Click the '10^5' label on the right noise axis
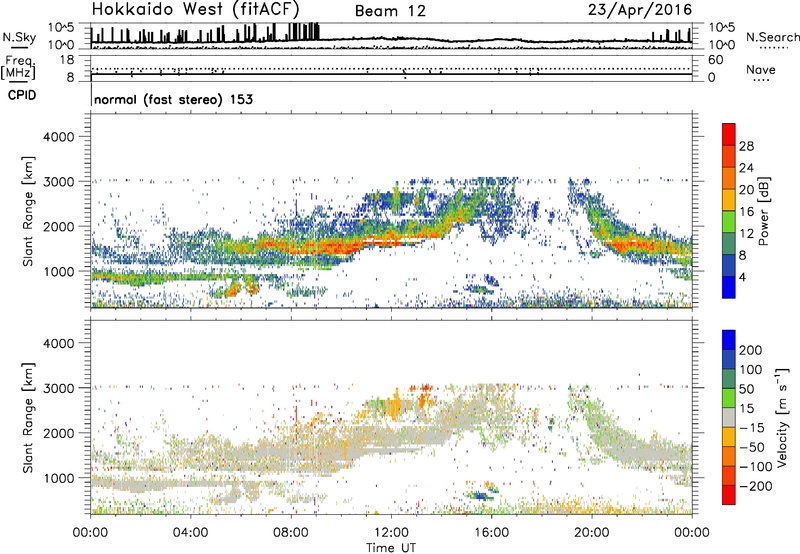The height and width of the screenshot is (554, 800). (722, 28)
